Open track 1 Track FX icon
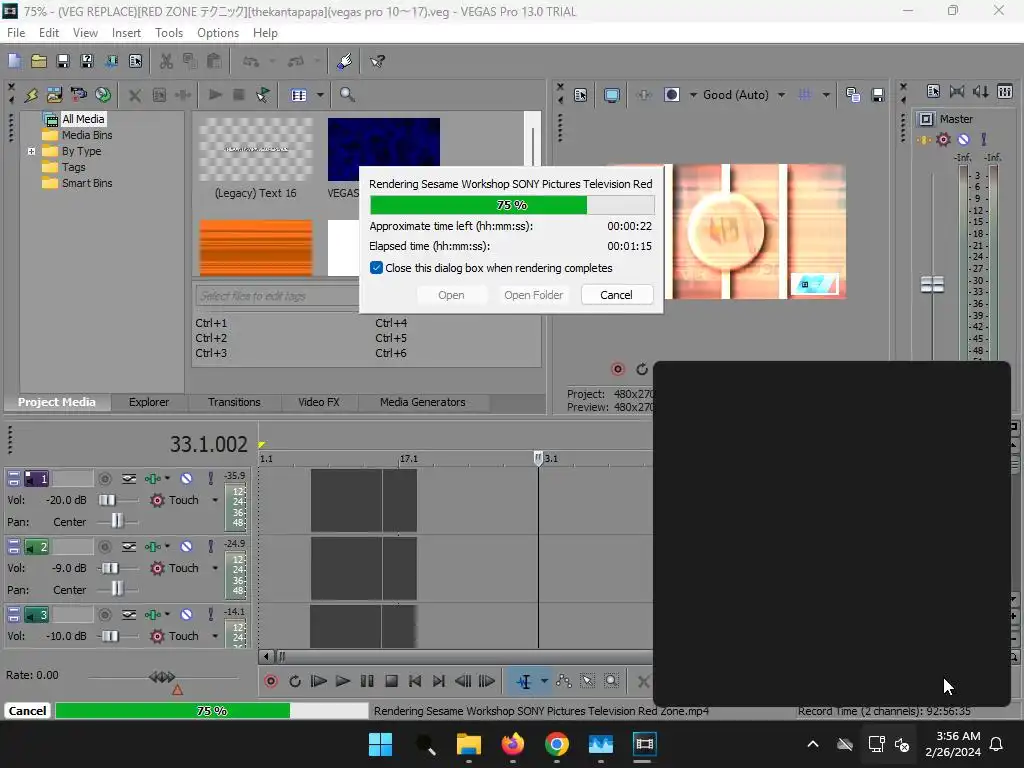Image resolution: width=1024 pixels, height=768 pixels. [151, 479]
